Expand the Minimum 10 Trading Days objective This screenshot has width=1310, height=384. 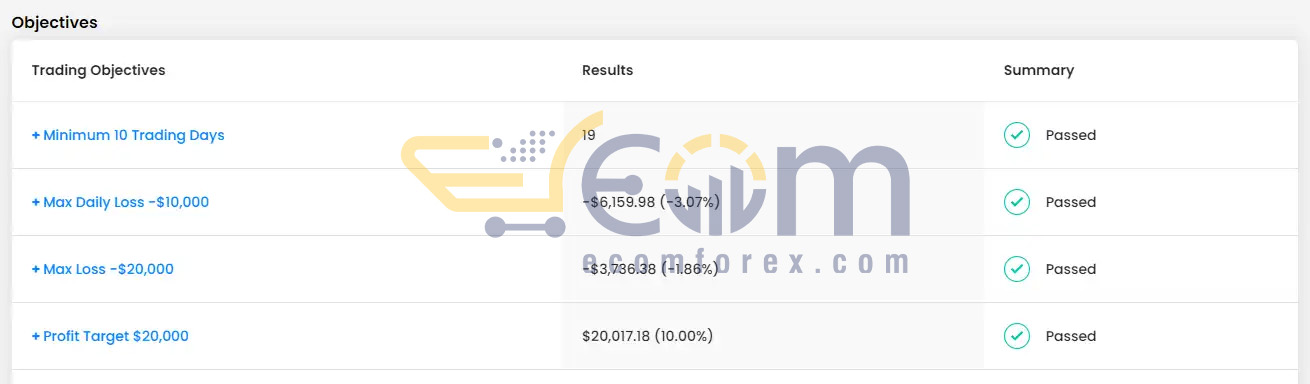click(128, 135)
